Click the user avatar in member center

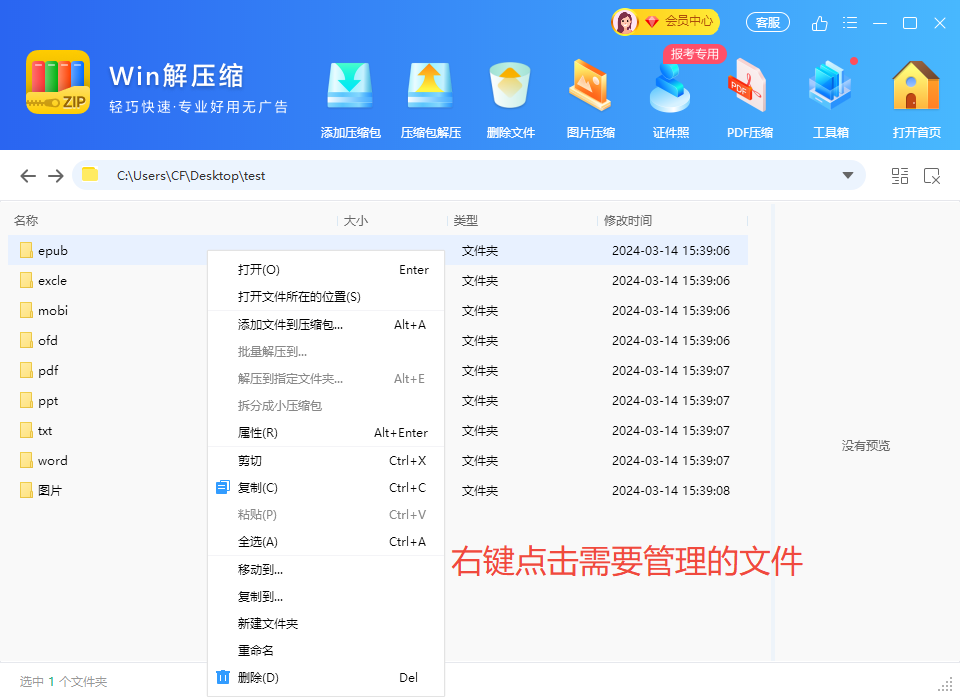(x=625, y=22)
